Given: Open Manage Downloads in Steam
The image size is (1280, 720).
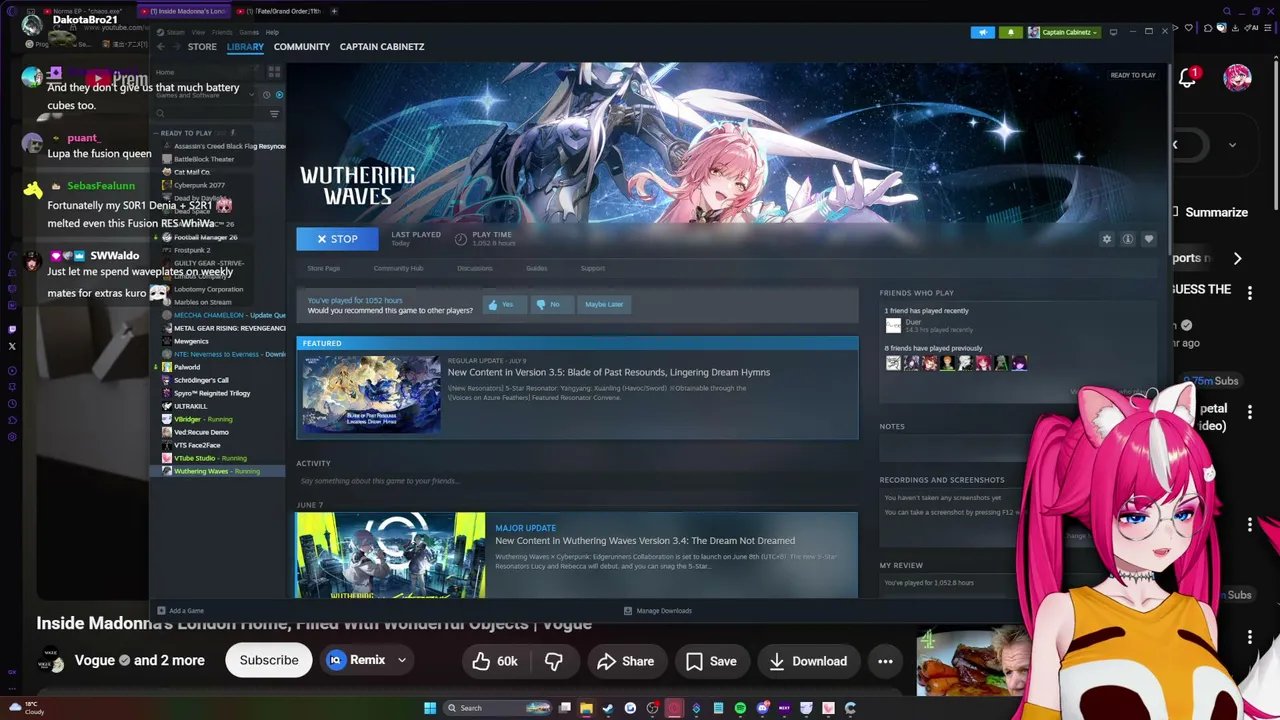Looking at the screenshot, I should (x=658, y=611).
